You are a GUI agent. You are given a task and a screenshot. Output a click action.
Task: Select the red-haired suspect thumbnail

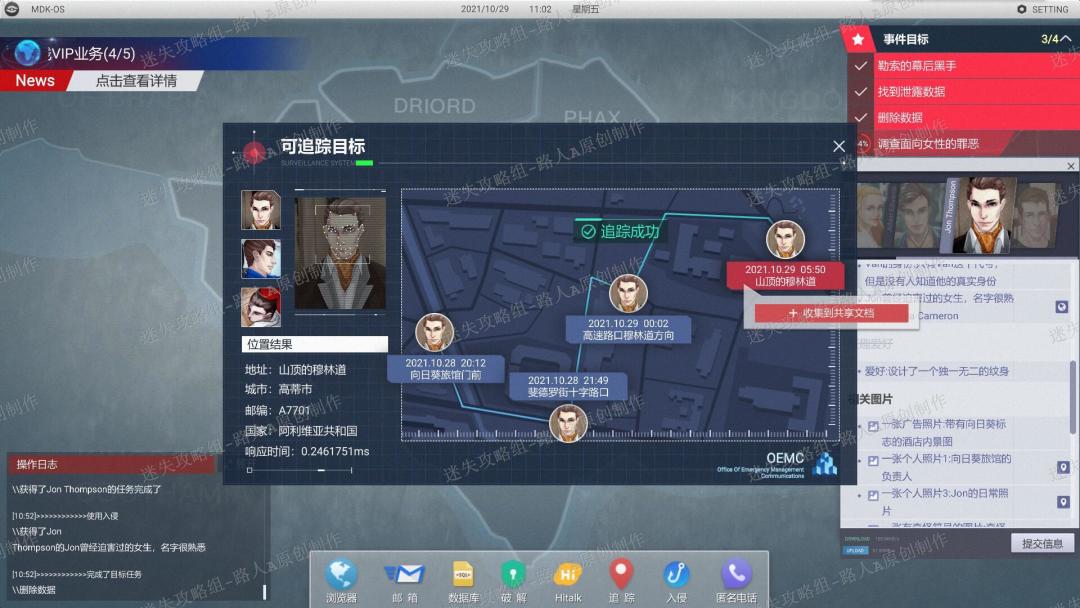tap(261, 306)
